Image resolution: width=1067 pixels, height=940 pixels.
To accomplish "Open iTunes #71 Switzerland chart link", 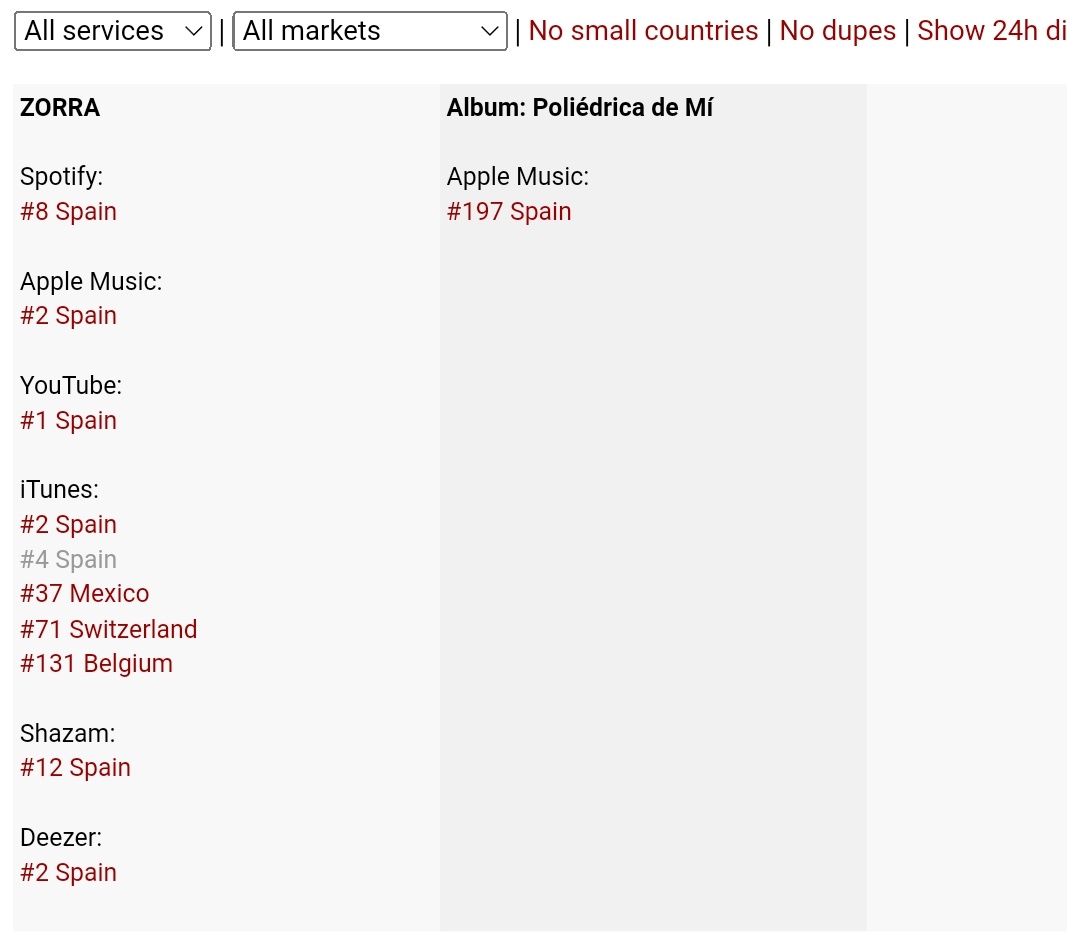I will (108, 630).
